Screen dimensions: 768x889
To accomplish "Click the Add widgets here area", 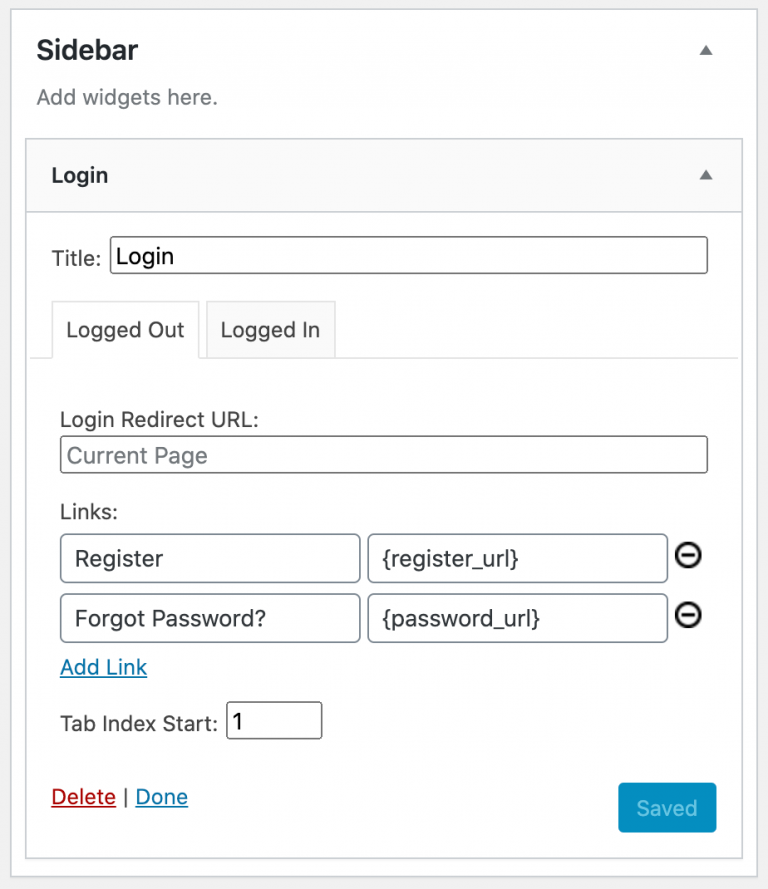I will pyautogui.click(x=126, y=97).
